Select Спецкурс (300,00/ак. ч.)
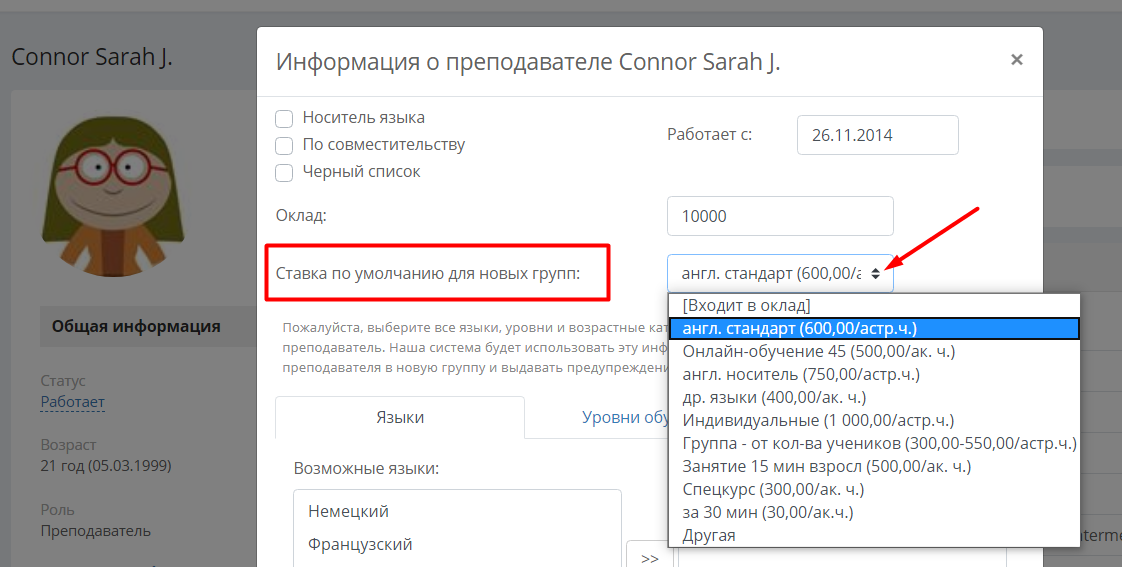Screen dimensions: 1122x567 click(874, 489)
